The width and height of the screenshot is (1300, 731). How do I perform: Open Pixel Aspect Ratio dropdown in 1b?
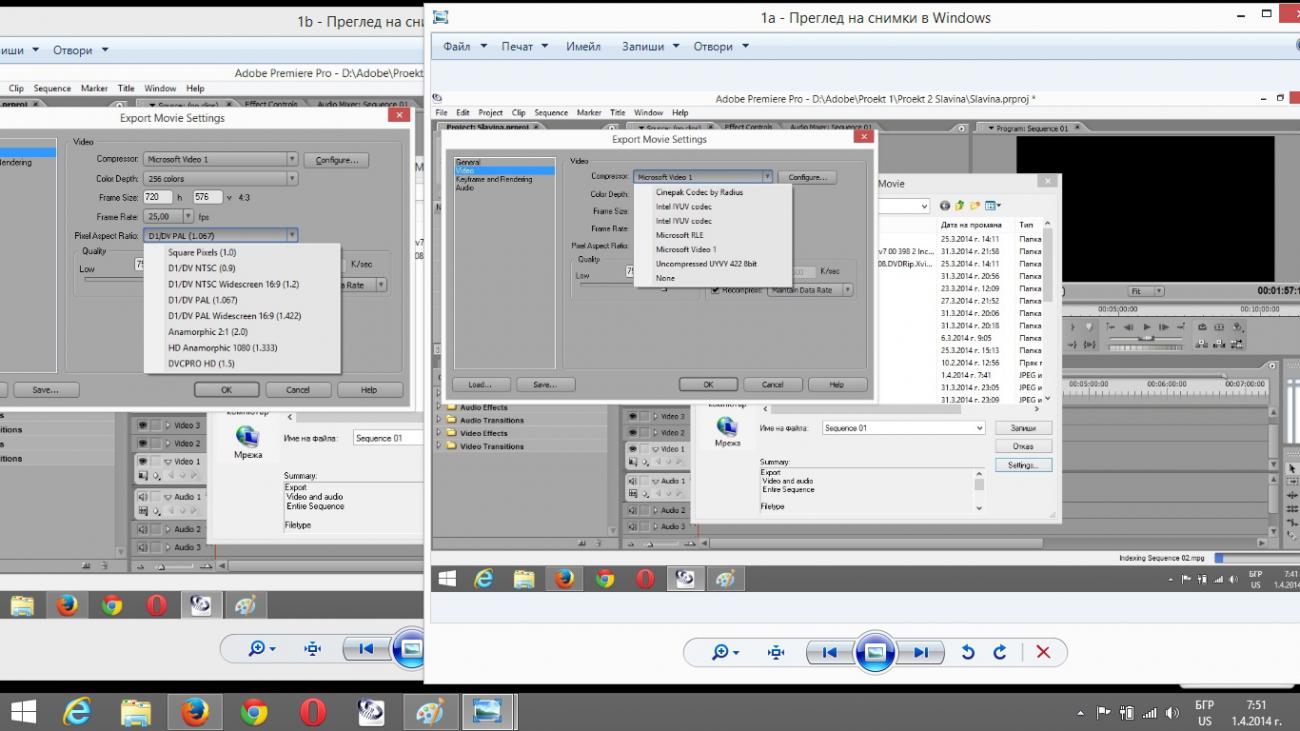(292, 235)
